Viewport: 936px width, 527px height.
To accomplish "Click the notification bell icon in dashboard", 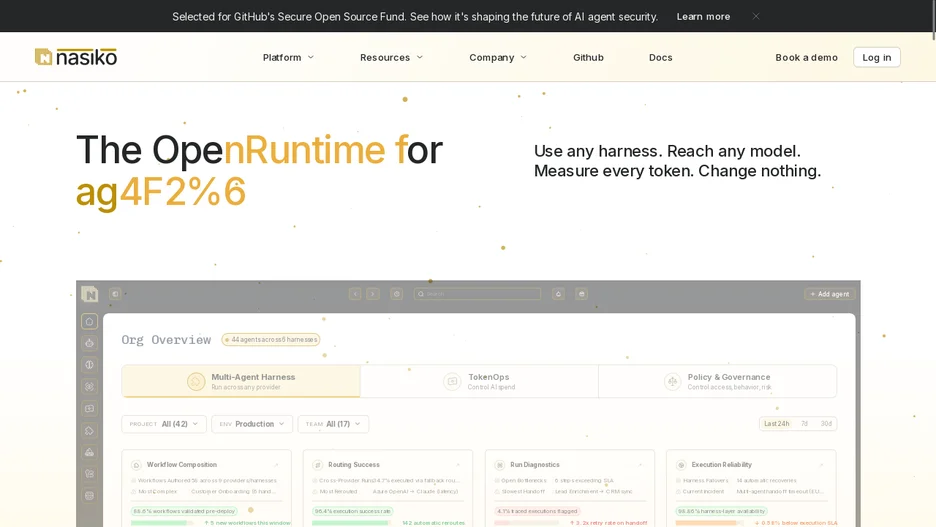I will [x=559, y=294].
